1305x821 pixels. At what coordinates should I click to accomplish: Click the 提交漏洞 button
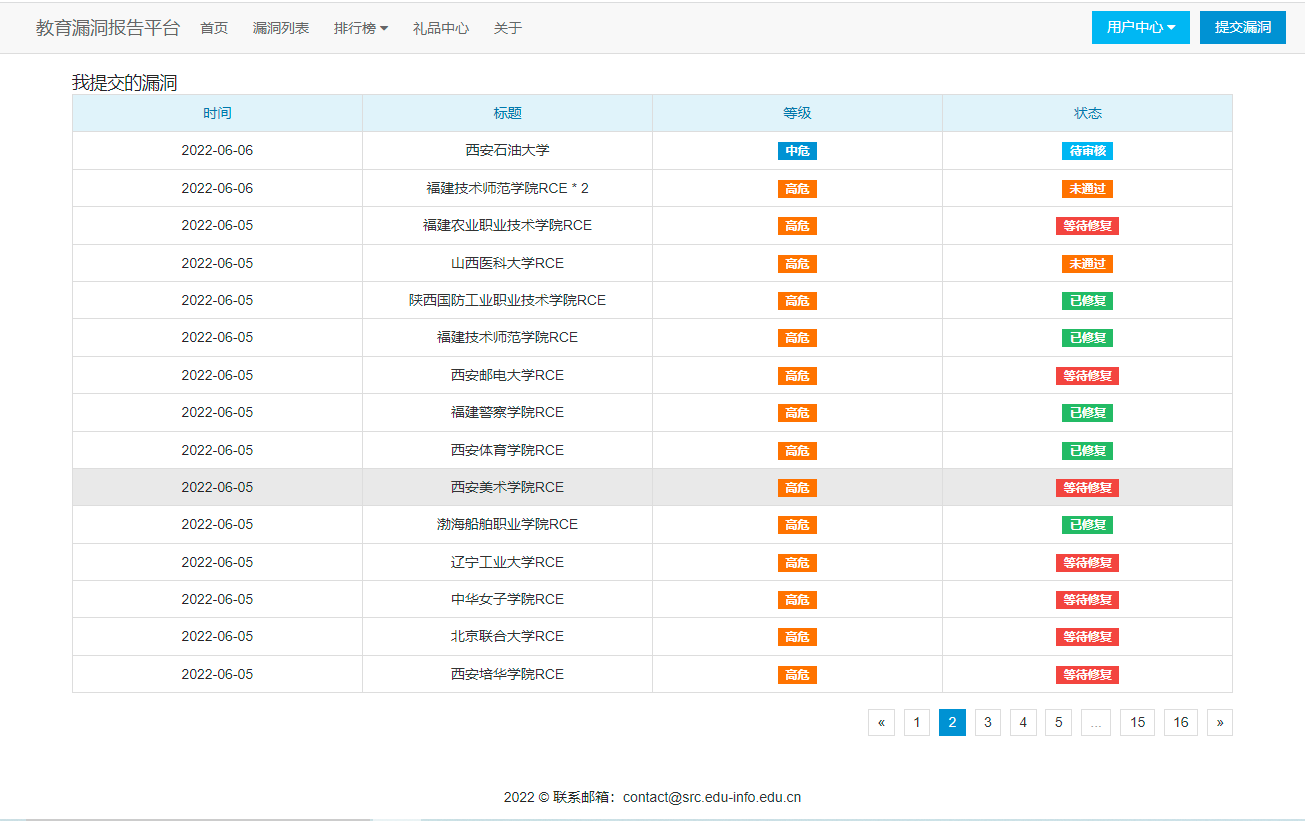pos(1243,28)
